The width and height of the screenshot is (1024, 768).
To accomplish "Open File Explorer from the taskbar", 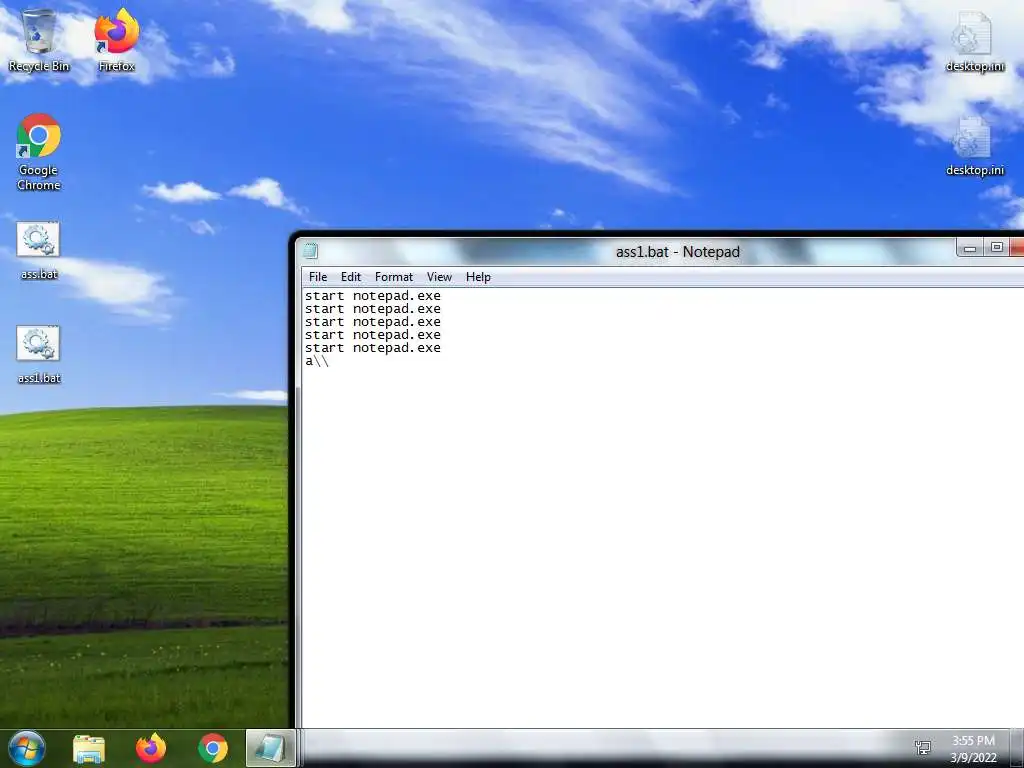I will pyautogui.click(x=89, y=748).
